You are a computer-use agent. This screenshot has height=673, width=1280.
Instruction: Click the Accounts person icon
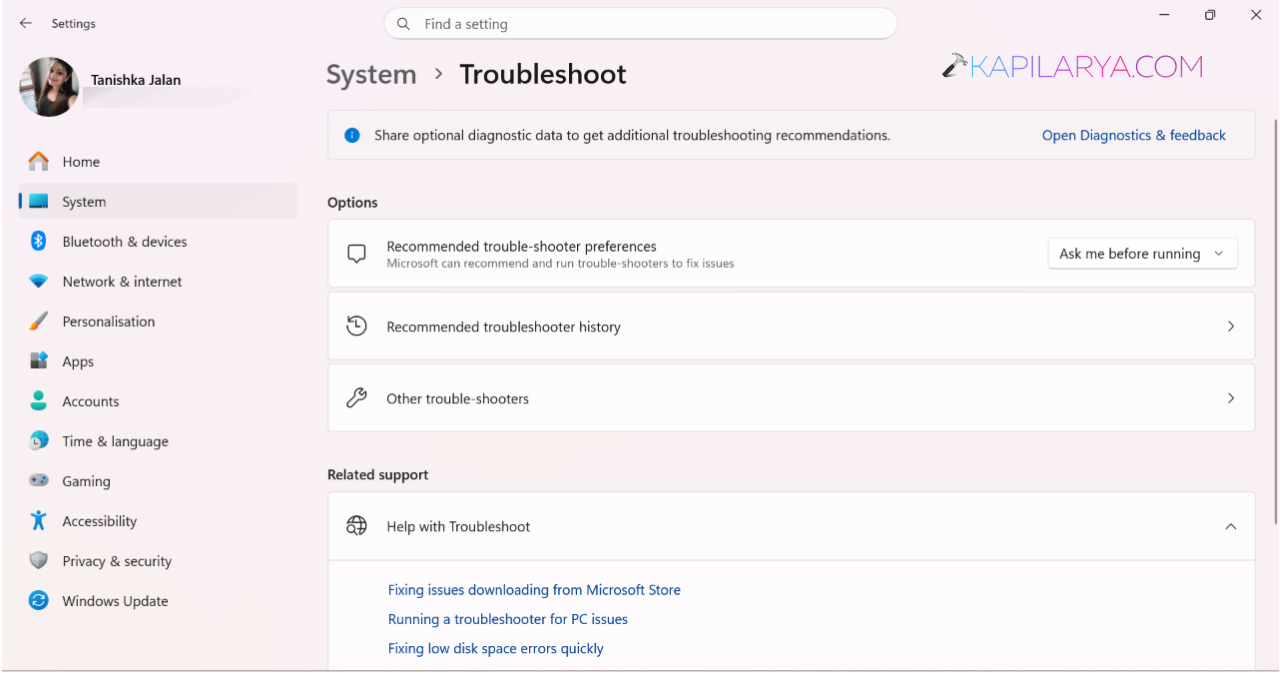pos(38,401)
